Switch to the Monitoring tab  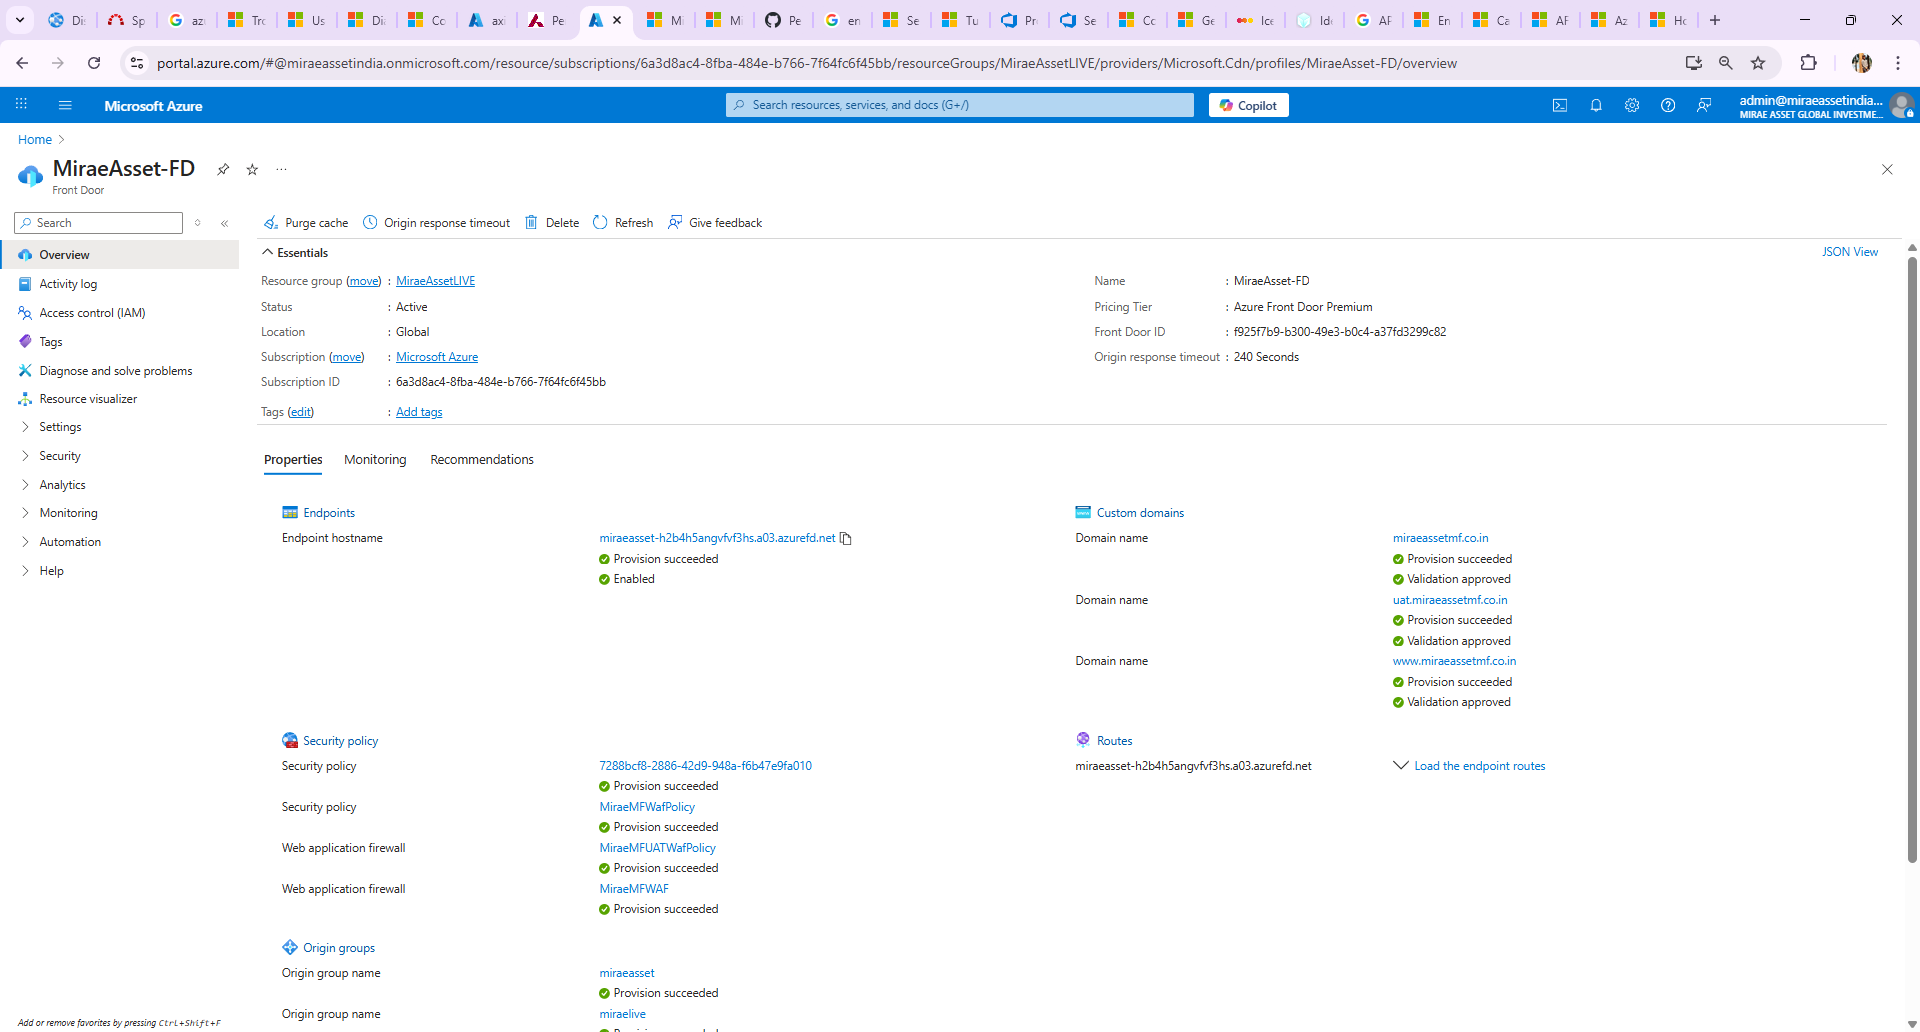(375, 459)
